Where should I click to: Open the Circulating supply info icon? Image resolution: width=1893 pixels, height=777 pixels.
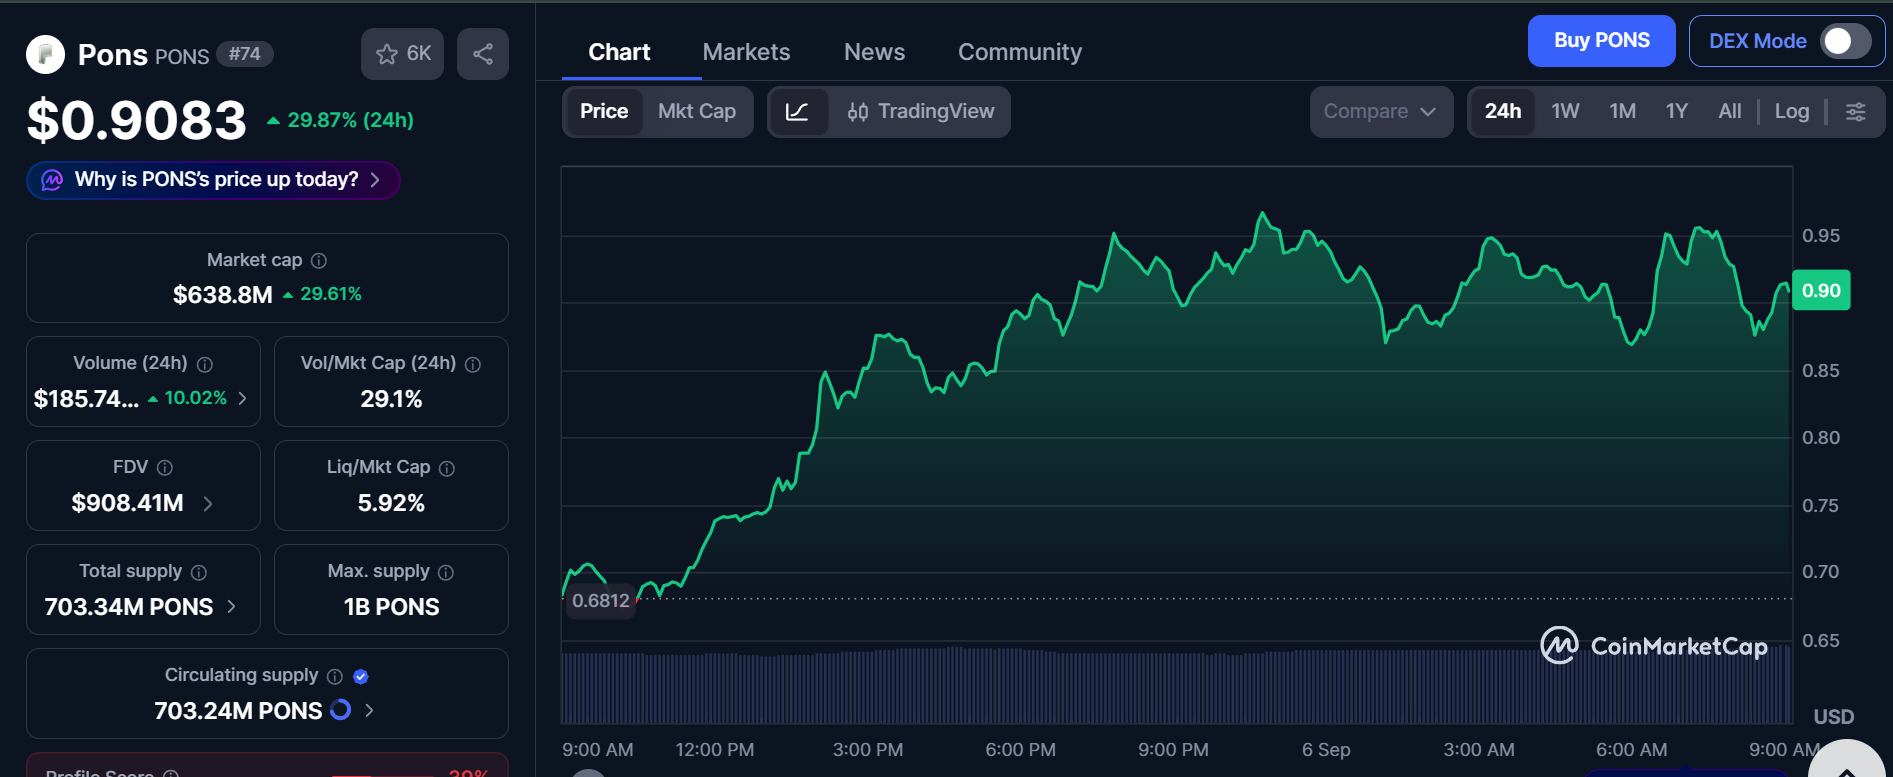click(335, 677)
